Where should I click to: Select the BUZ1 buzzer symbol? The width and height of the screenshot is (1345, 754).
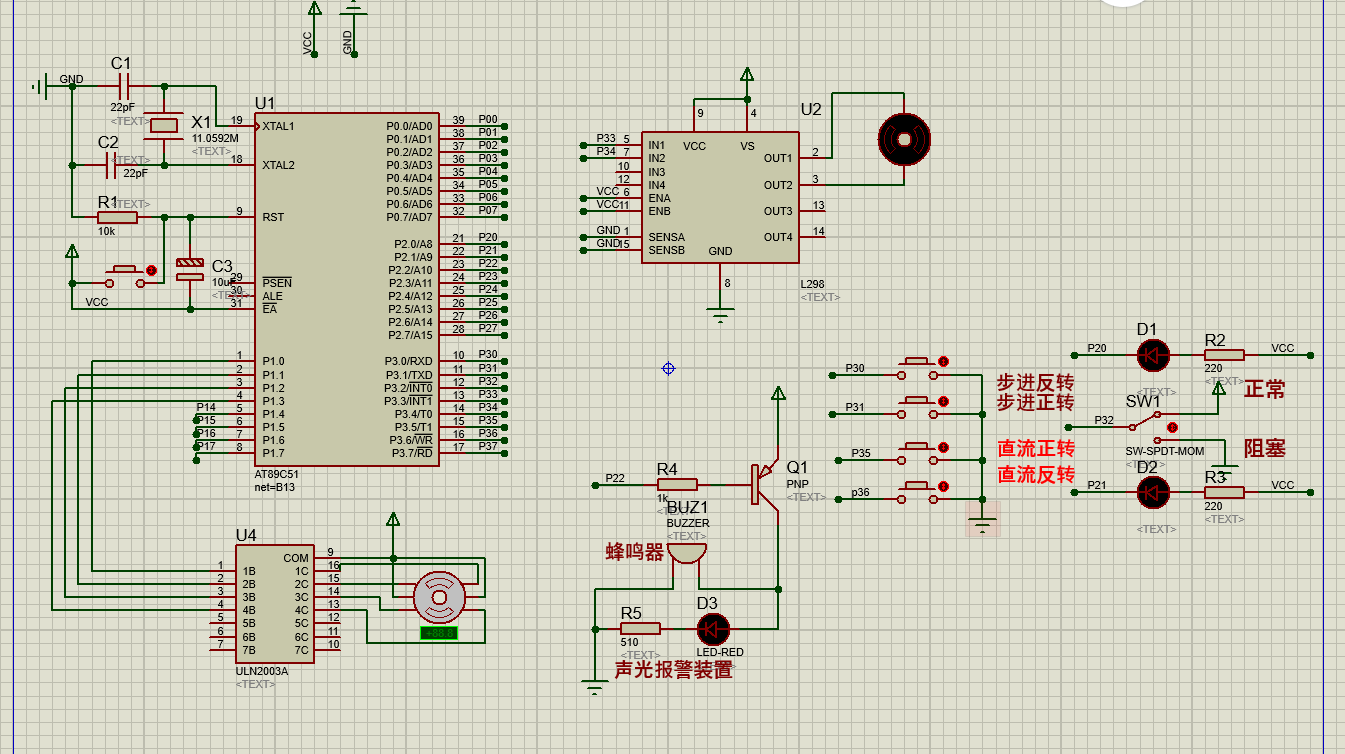click(687, 553)
